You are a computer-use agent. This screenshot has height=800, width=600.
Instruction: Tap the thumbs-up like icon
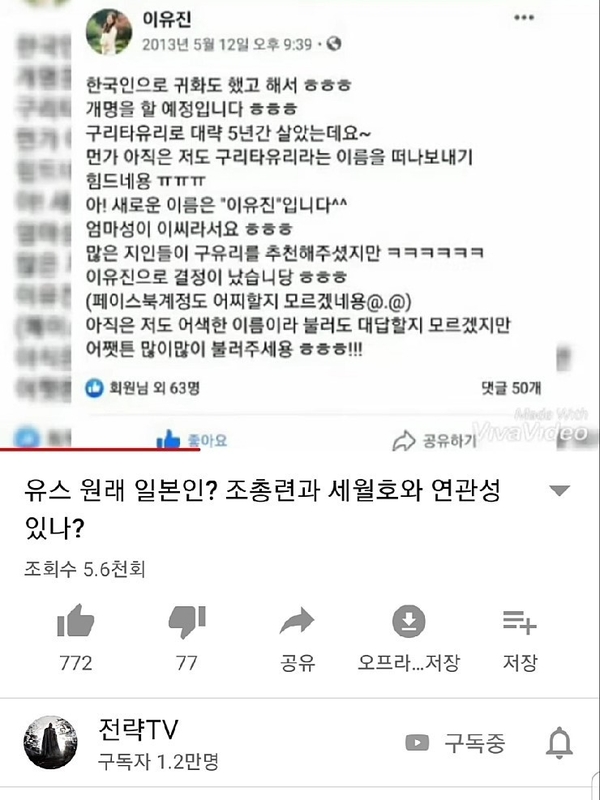(76, 620)
